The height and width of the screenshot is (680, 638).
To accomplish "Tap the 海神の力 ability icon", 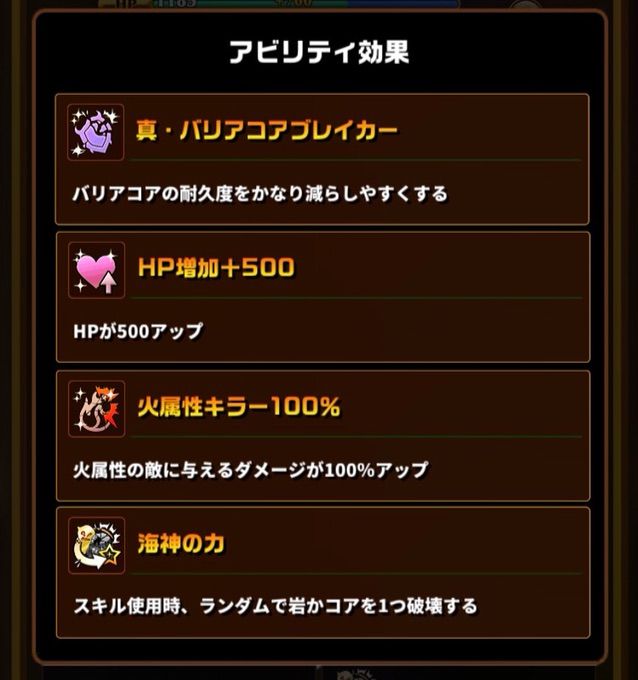I will [x=97, y=546].
